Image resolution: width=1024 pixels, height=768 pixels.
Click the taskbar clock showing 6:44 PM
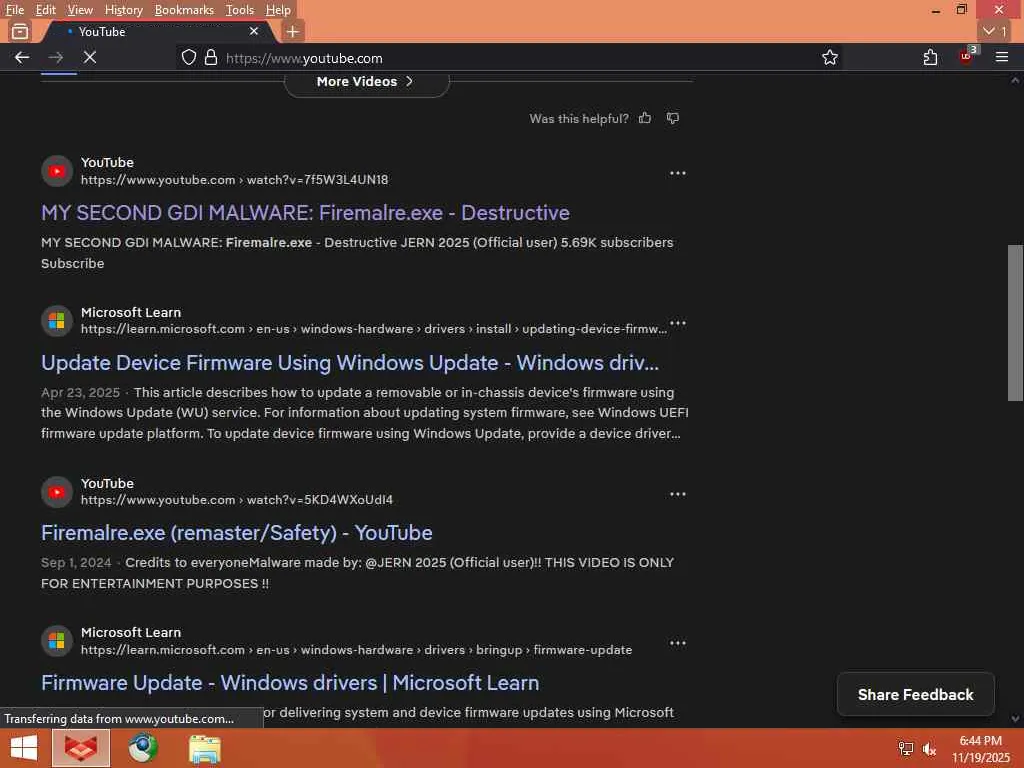[x=980, y=749]
